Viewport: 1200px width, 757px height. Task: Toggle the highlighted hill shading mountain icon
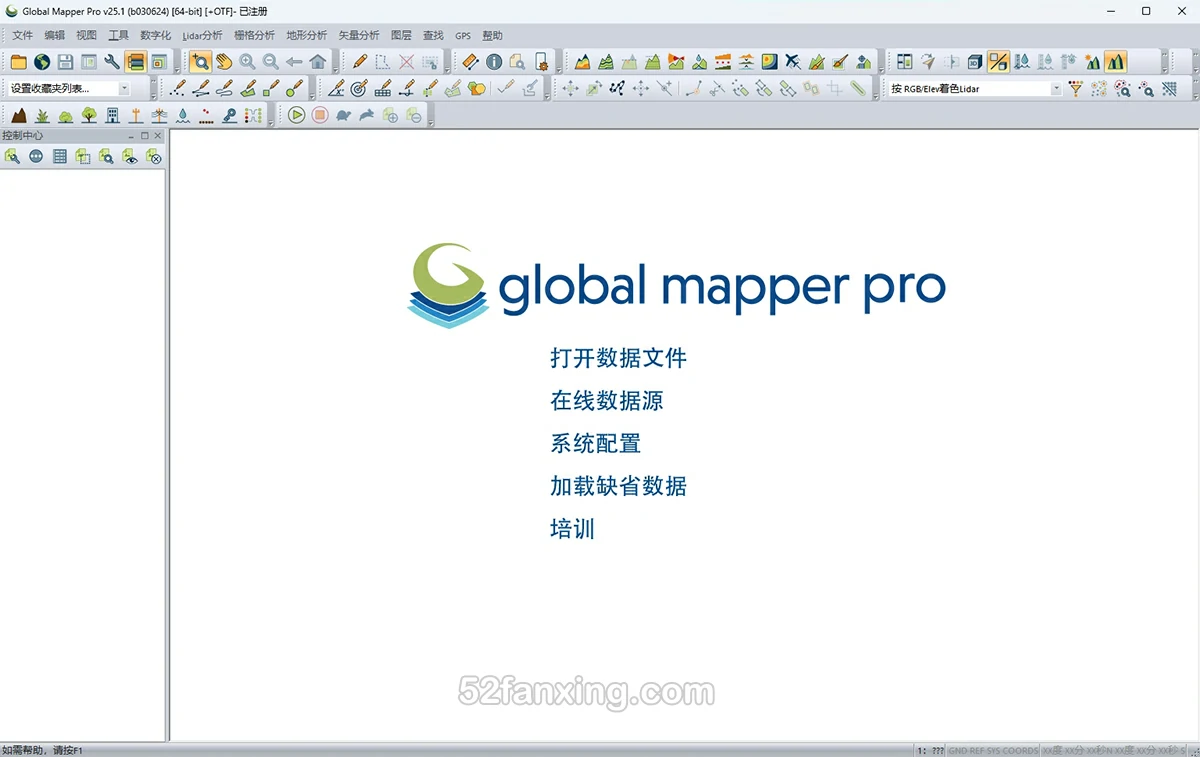coord(1115,62)
